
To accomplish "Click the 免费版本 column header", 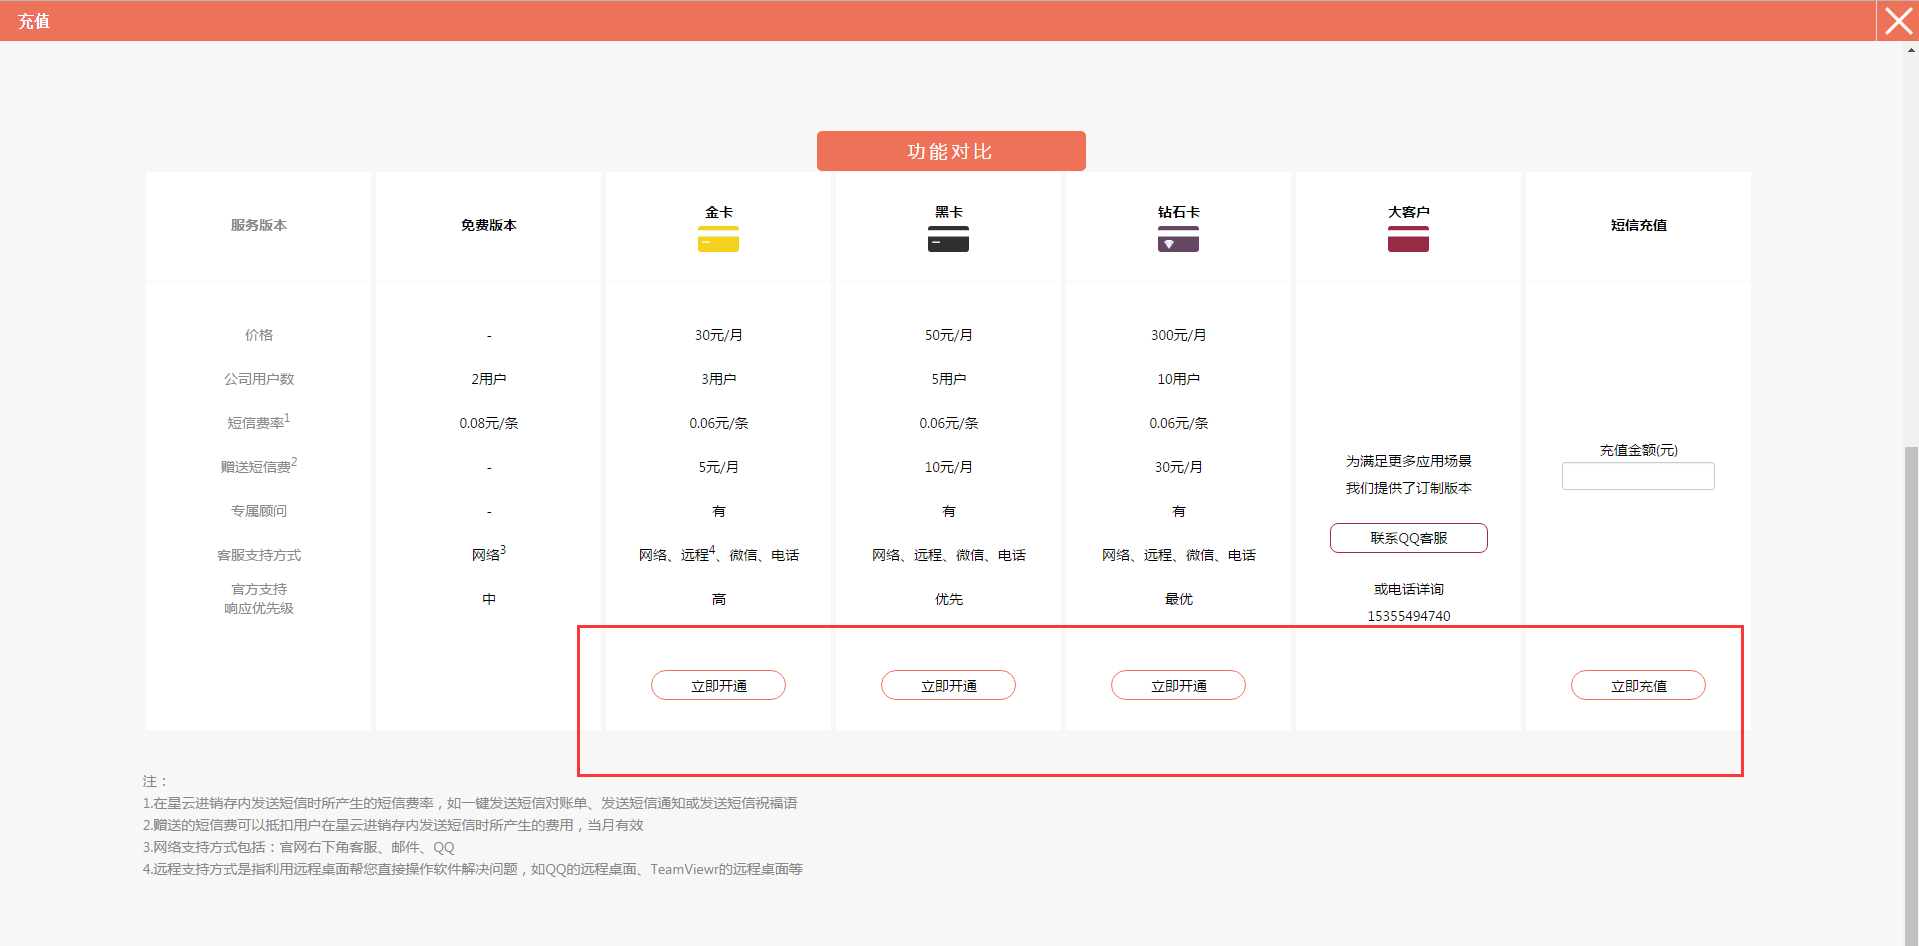I will pos(488,226).
